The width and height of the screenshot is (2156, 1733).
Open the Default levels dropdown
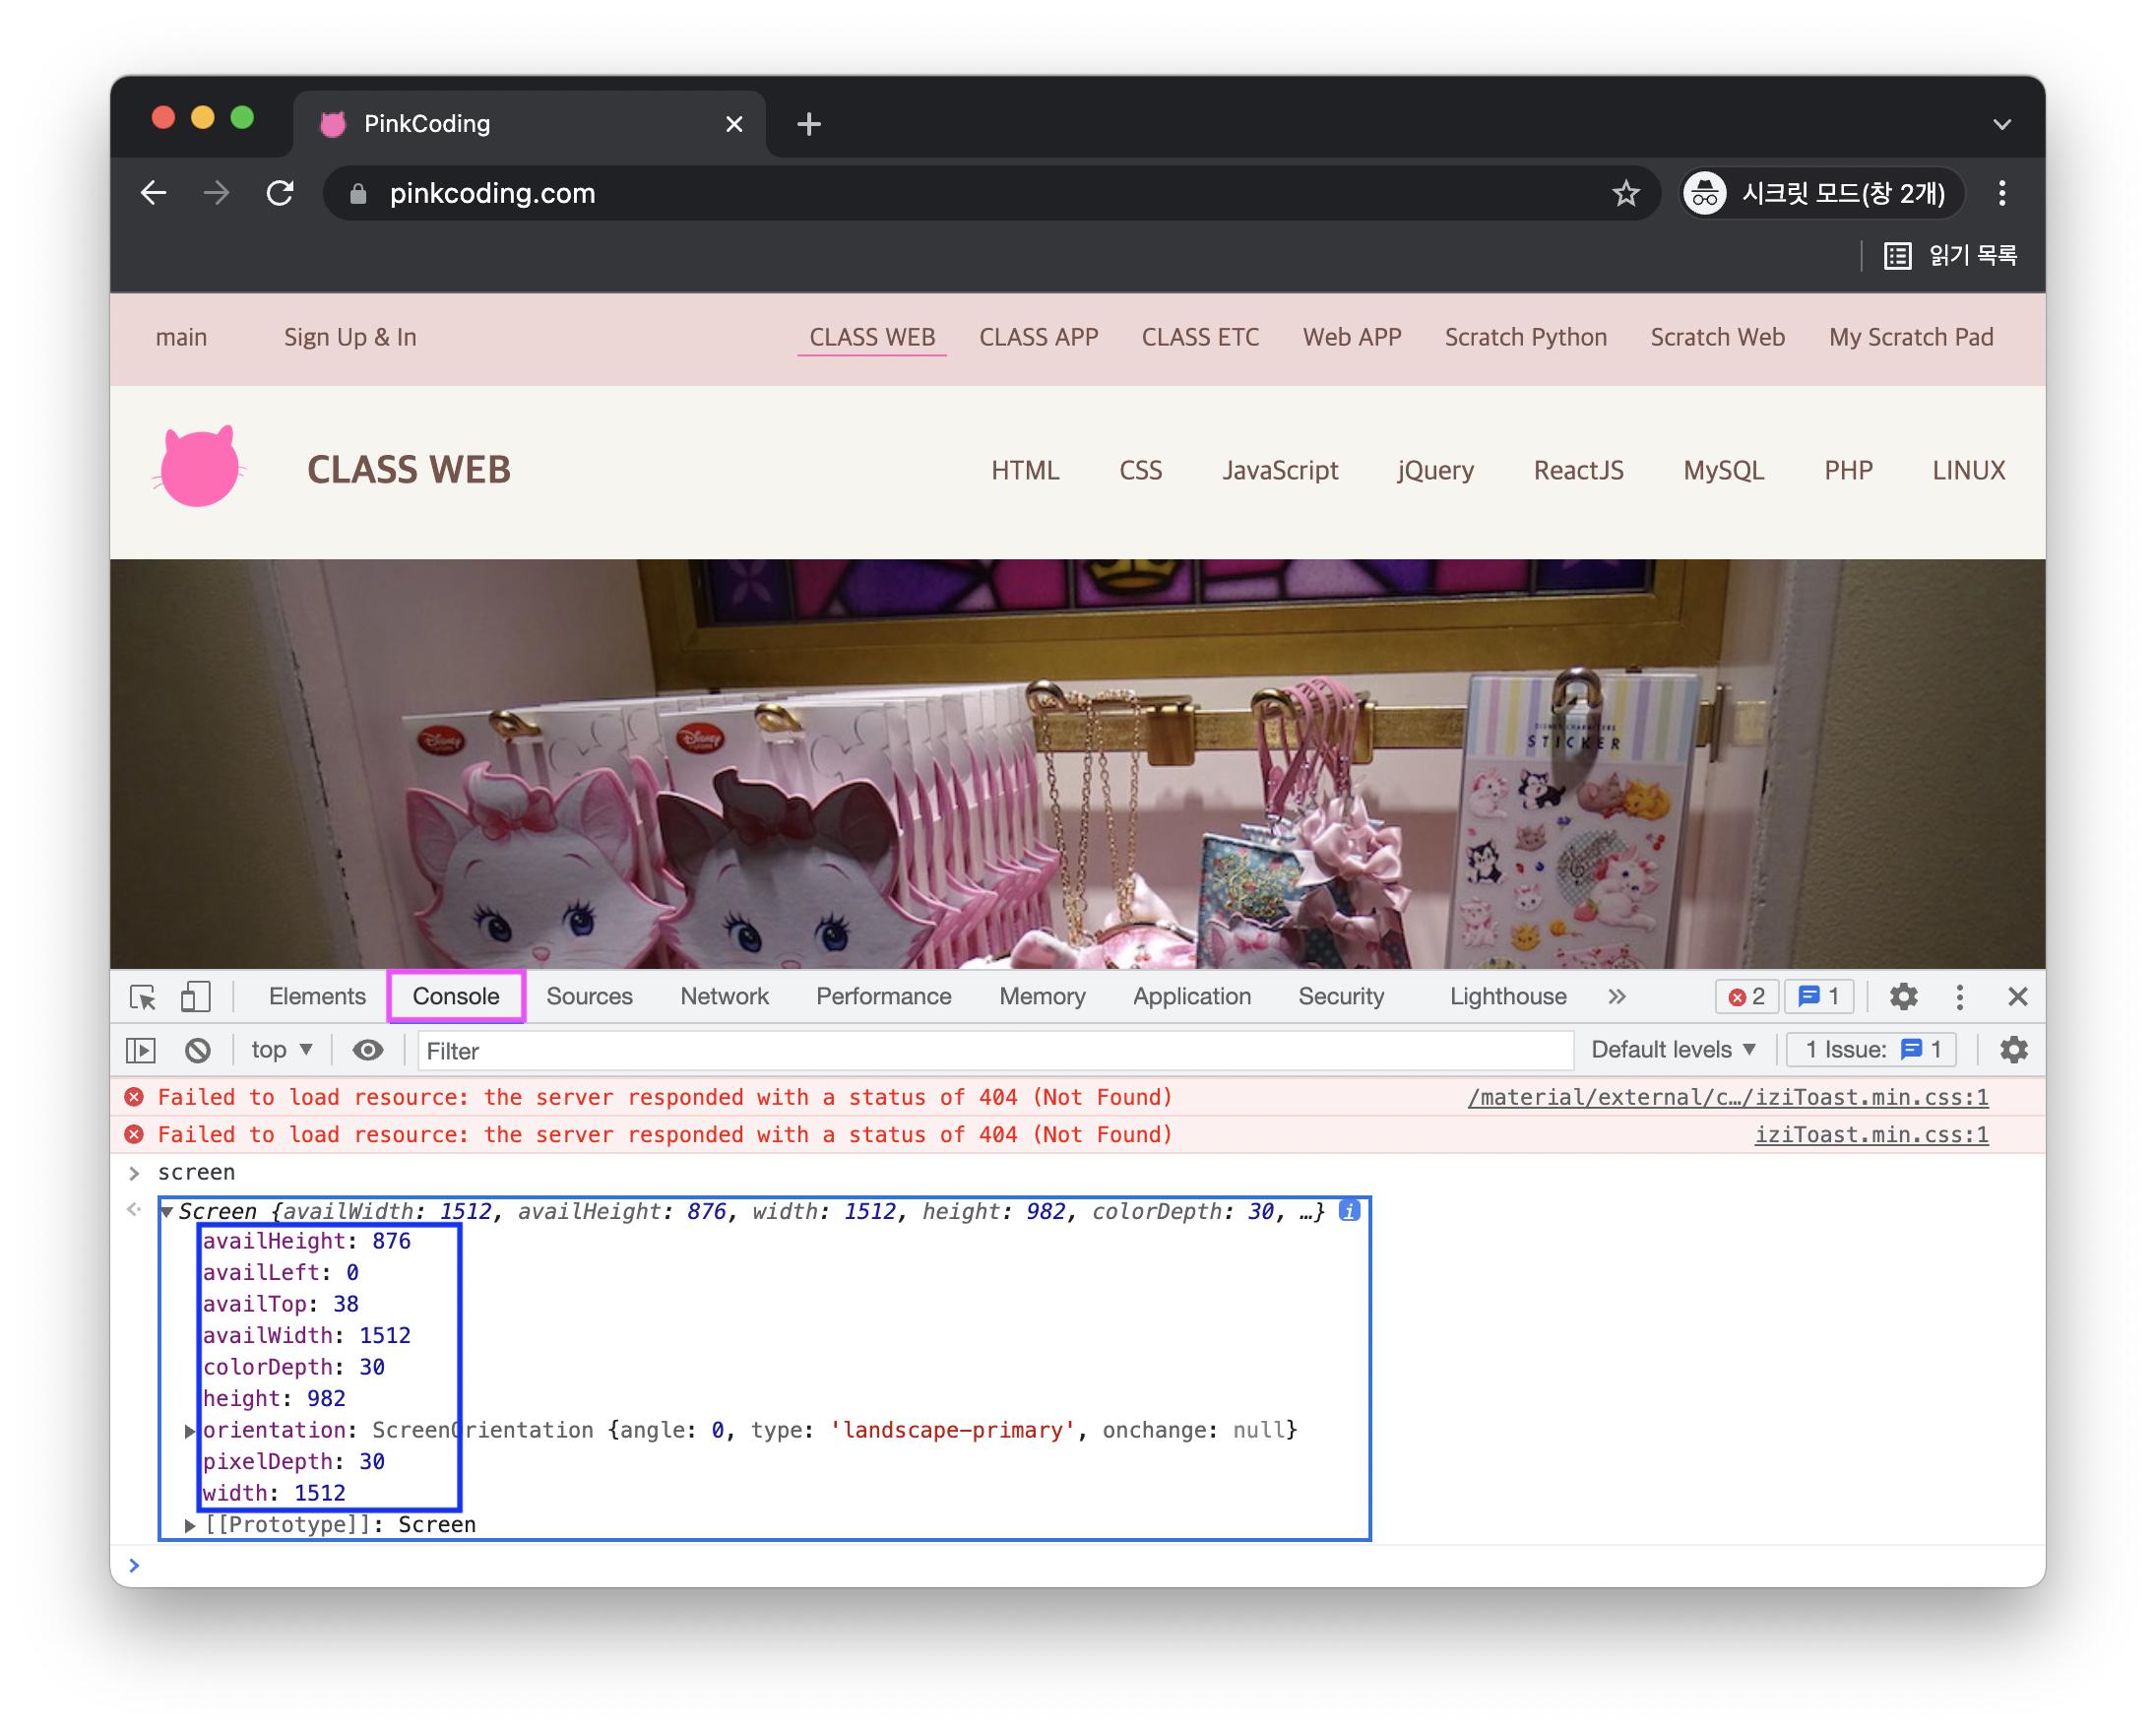1673,1051
